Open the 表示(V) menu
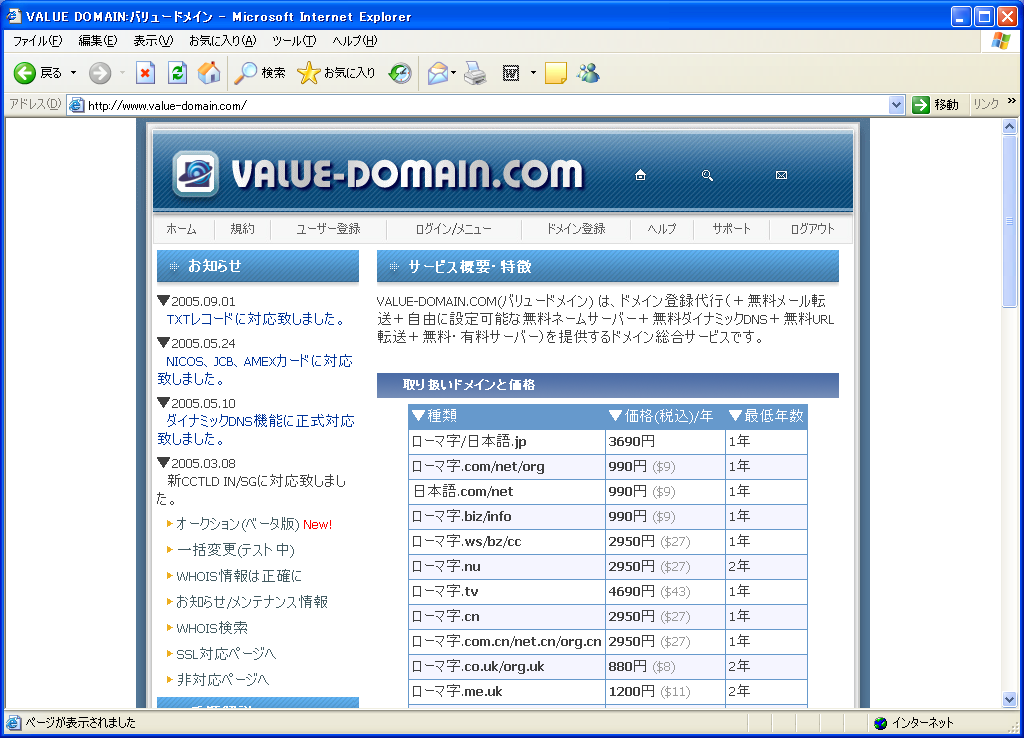This screenshot has width=1024, height=738. (x=153, y=41)
